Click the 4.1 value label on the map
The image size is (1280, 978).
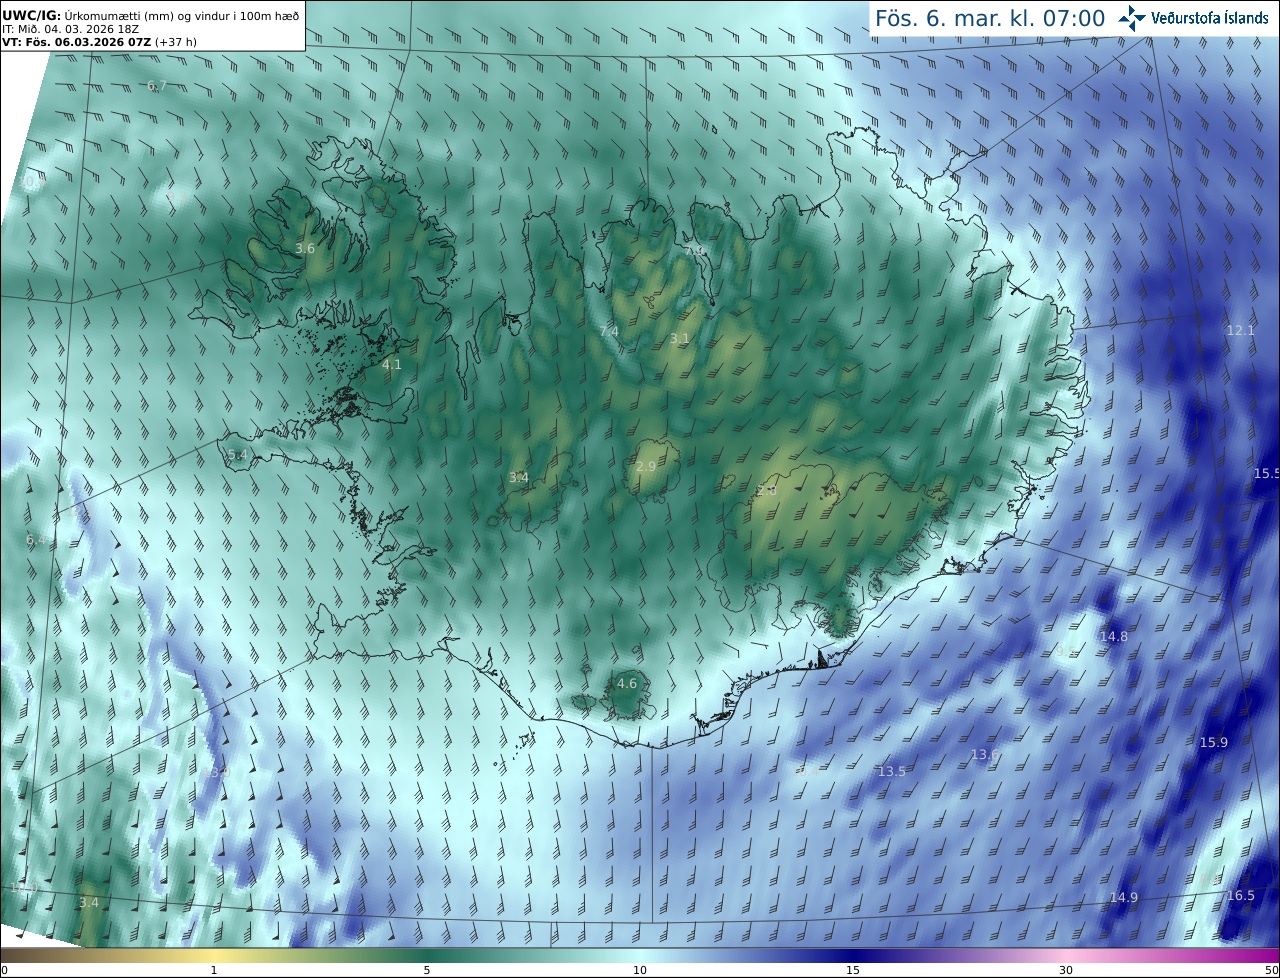point(391,365)
